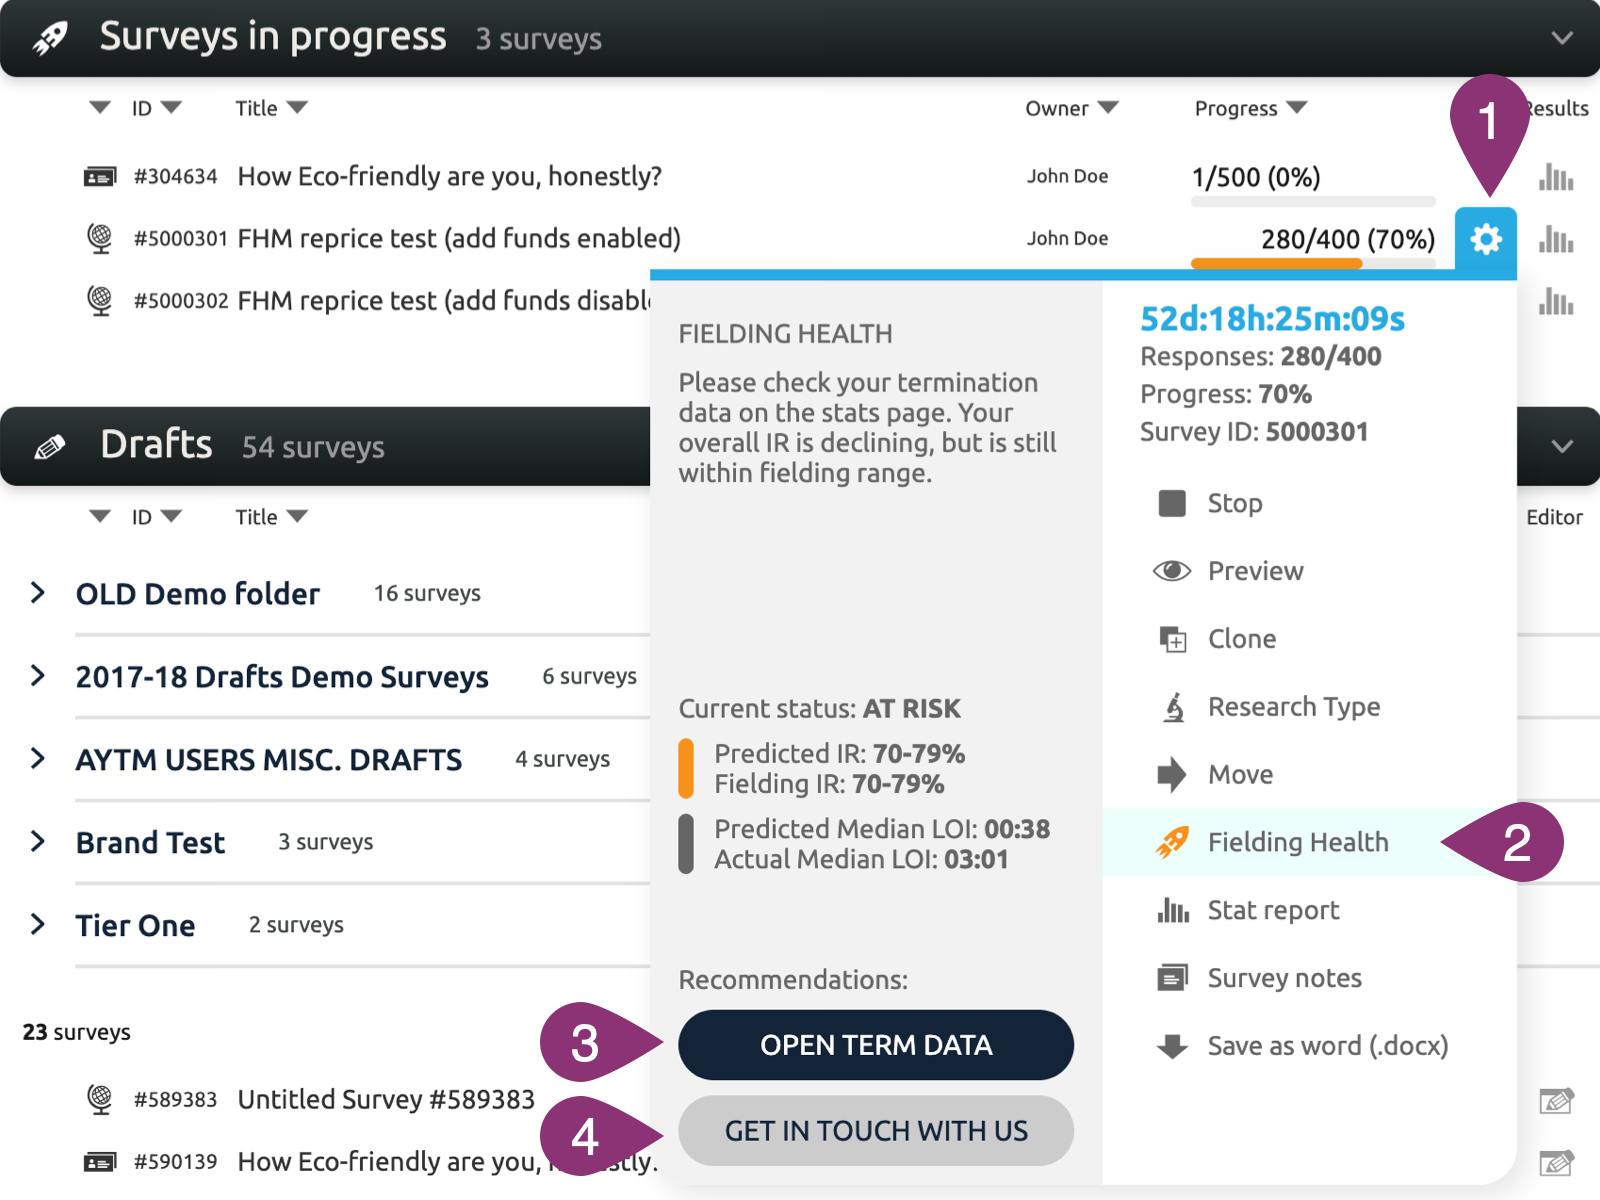The image size is (1600, 1200).
Task: Click the Research Type microscope icon
Action: (x=1173, y=707)
